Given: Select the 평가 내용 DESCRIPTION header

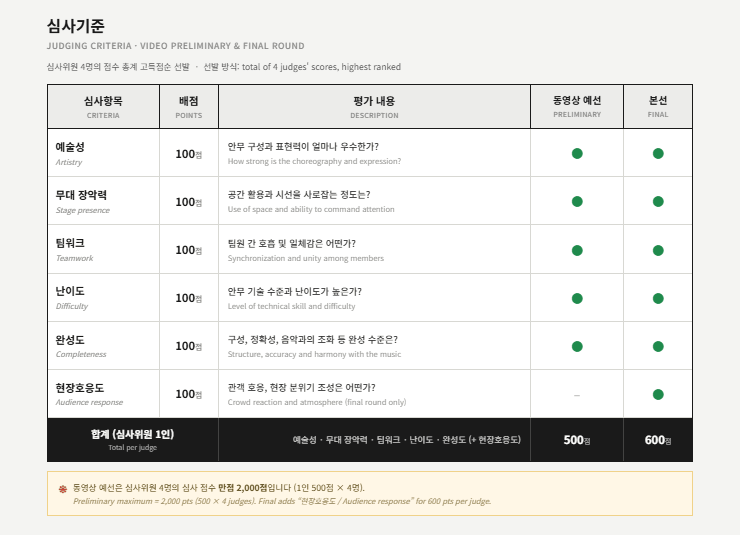Looking at the screenshot, I should coord(374,107).
